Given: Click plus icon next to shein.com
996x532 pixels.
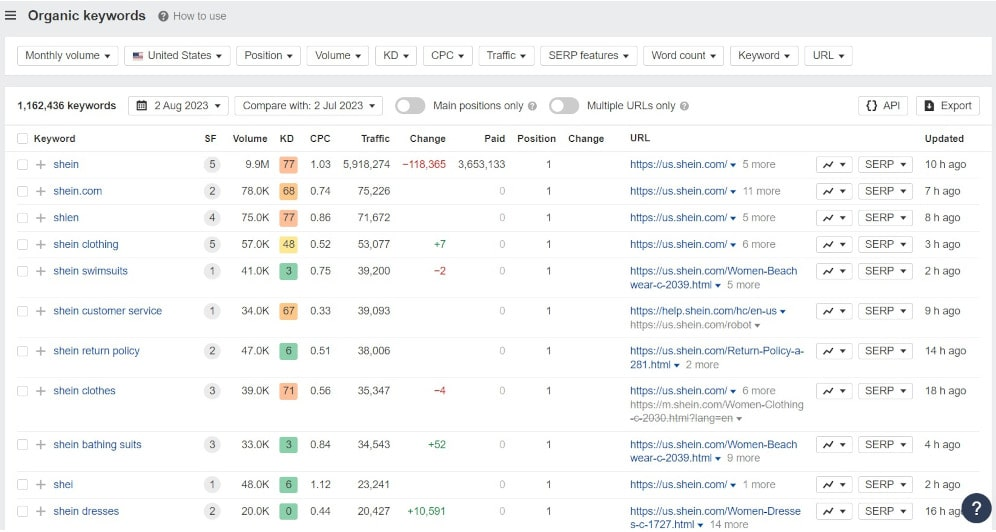Looking at the screenshot, I should tap(41, 191).
